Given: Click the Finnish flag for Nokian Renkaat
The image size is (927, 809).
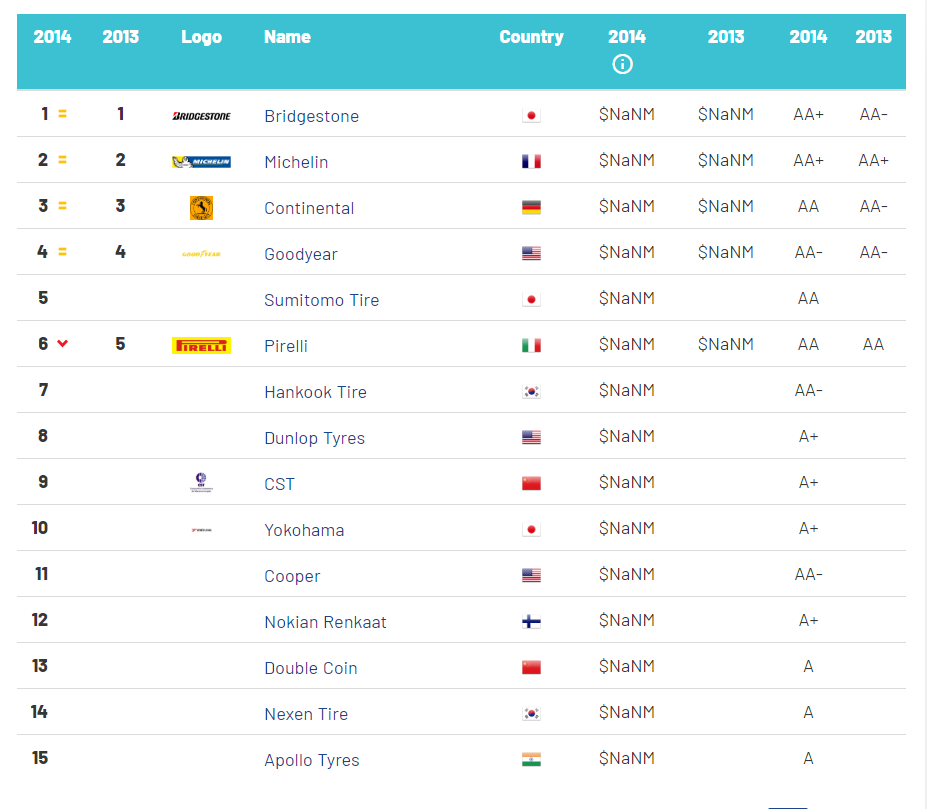Looking at the screenshot, I should click(531, 622).
